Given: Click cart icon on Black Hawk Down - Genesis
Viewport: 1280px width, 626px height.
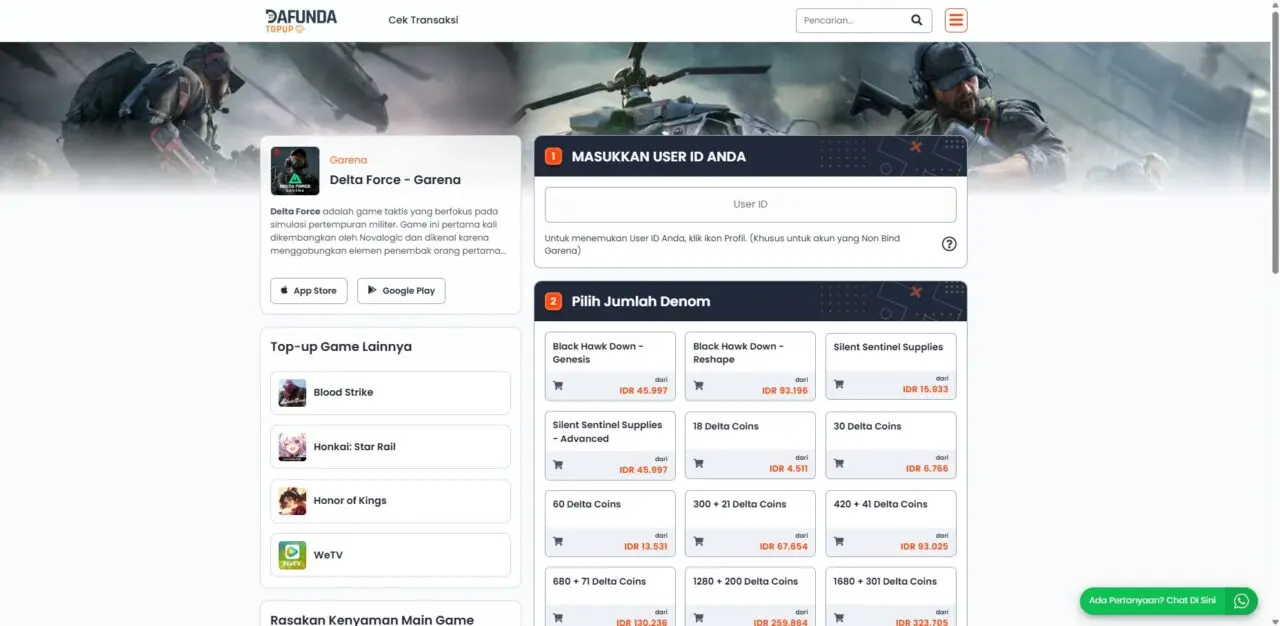Looking at the screenshot, I should (x=558, y=385).
